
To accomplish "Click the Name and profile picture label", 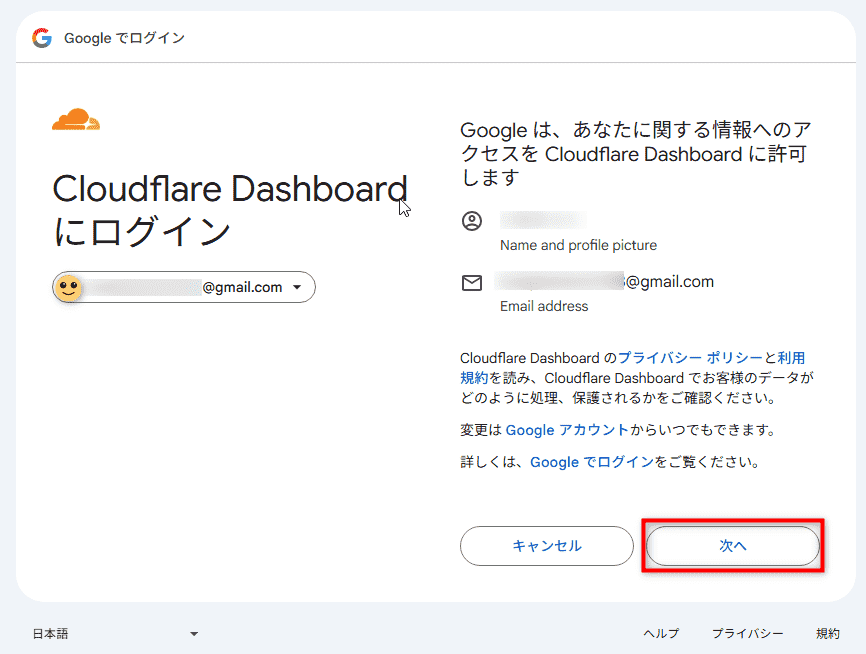I will [578, 245].
